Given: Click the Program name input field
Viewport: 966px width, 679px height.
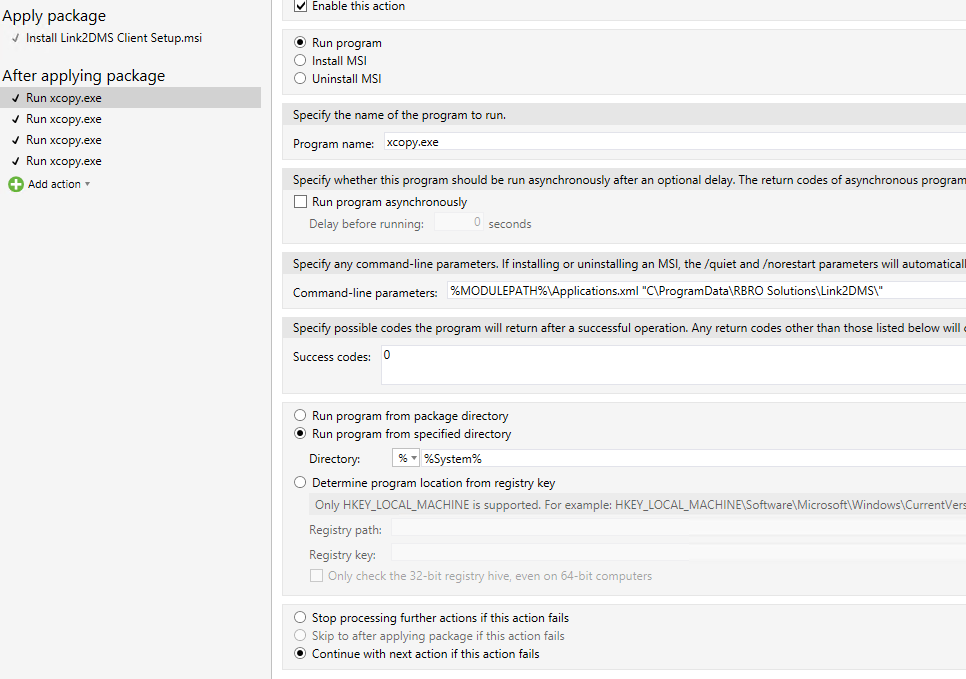Looking at the screenshot, I should coord(670,143).
